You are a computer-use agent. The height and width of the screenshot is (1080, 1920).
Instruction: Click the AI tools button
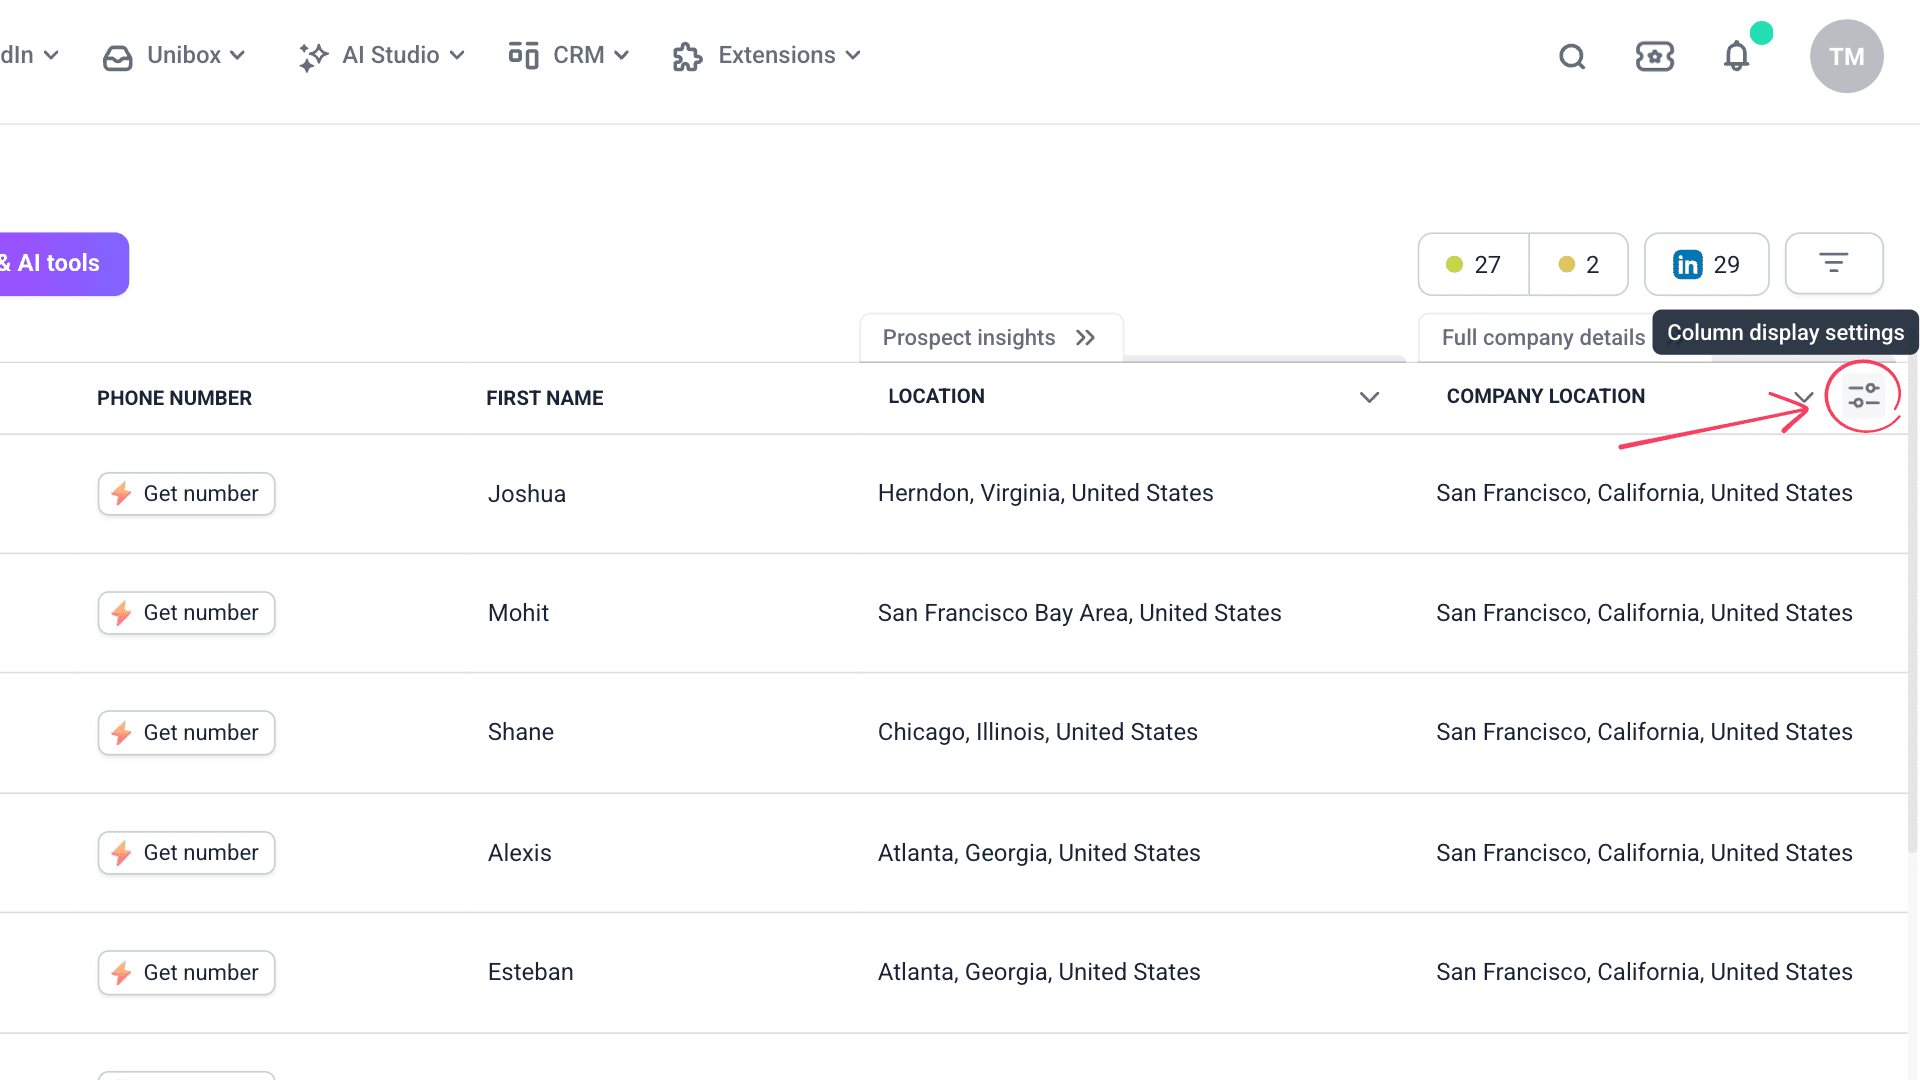coord(63,264)
